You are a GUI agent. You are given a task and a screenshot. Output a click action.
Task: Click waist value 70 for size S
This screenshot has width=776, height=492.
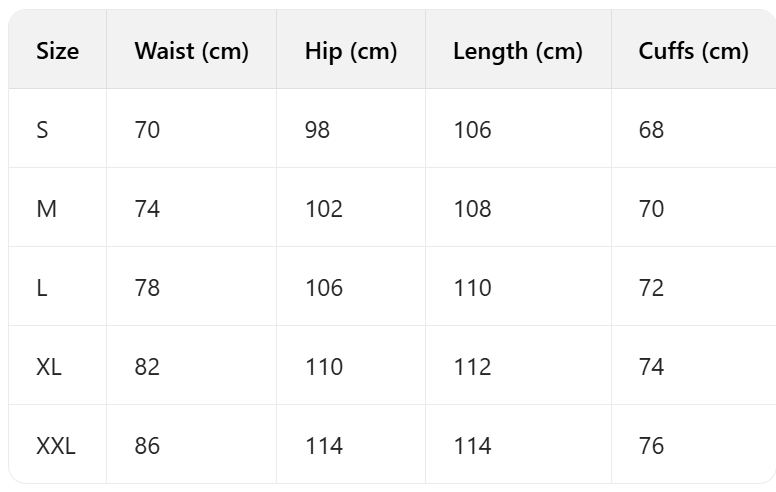[147, 130]
